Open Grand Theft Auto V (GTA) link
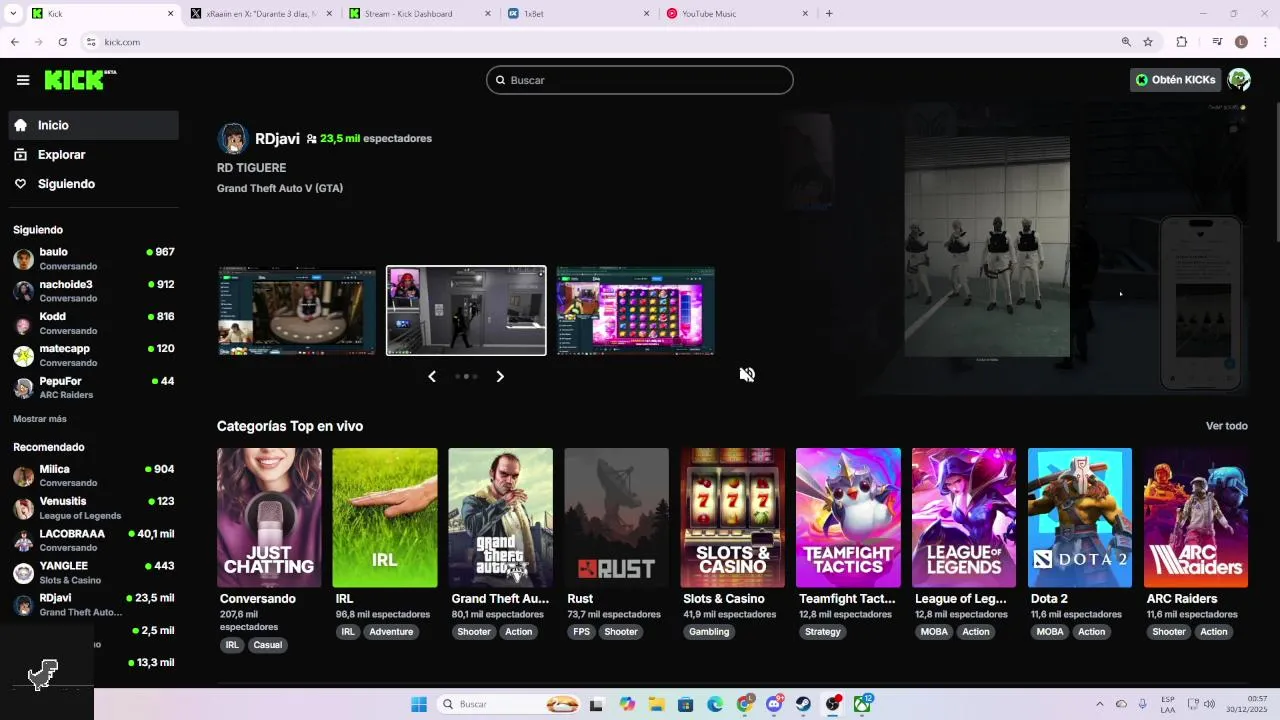 click(280, 188)
